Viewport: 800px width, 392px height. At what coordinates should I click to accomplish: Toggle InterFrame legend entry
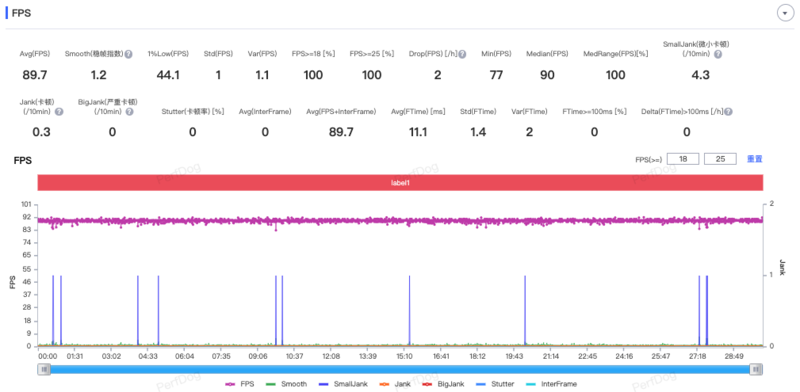pyautogui.click(x=552, y=384)
